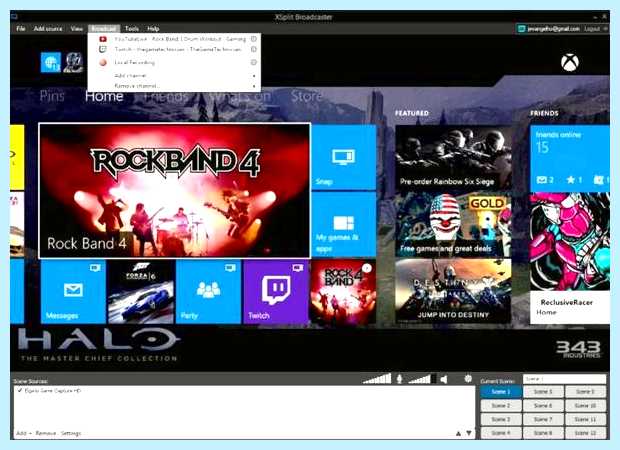Mute the speaker icon
The image size is (620, 450).
(x=444, y=379)
